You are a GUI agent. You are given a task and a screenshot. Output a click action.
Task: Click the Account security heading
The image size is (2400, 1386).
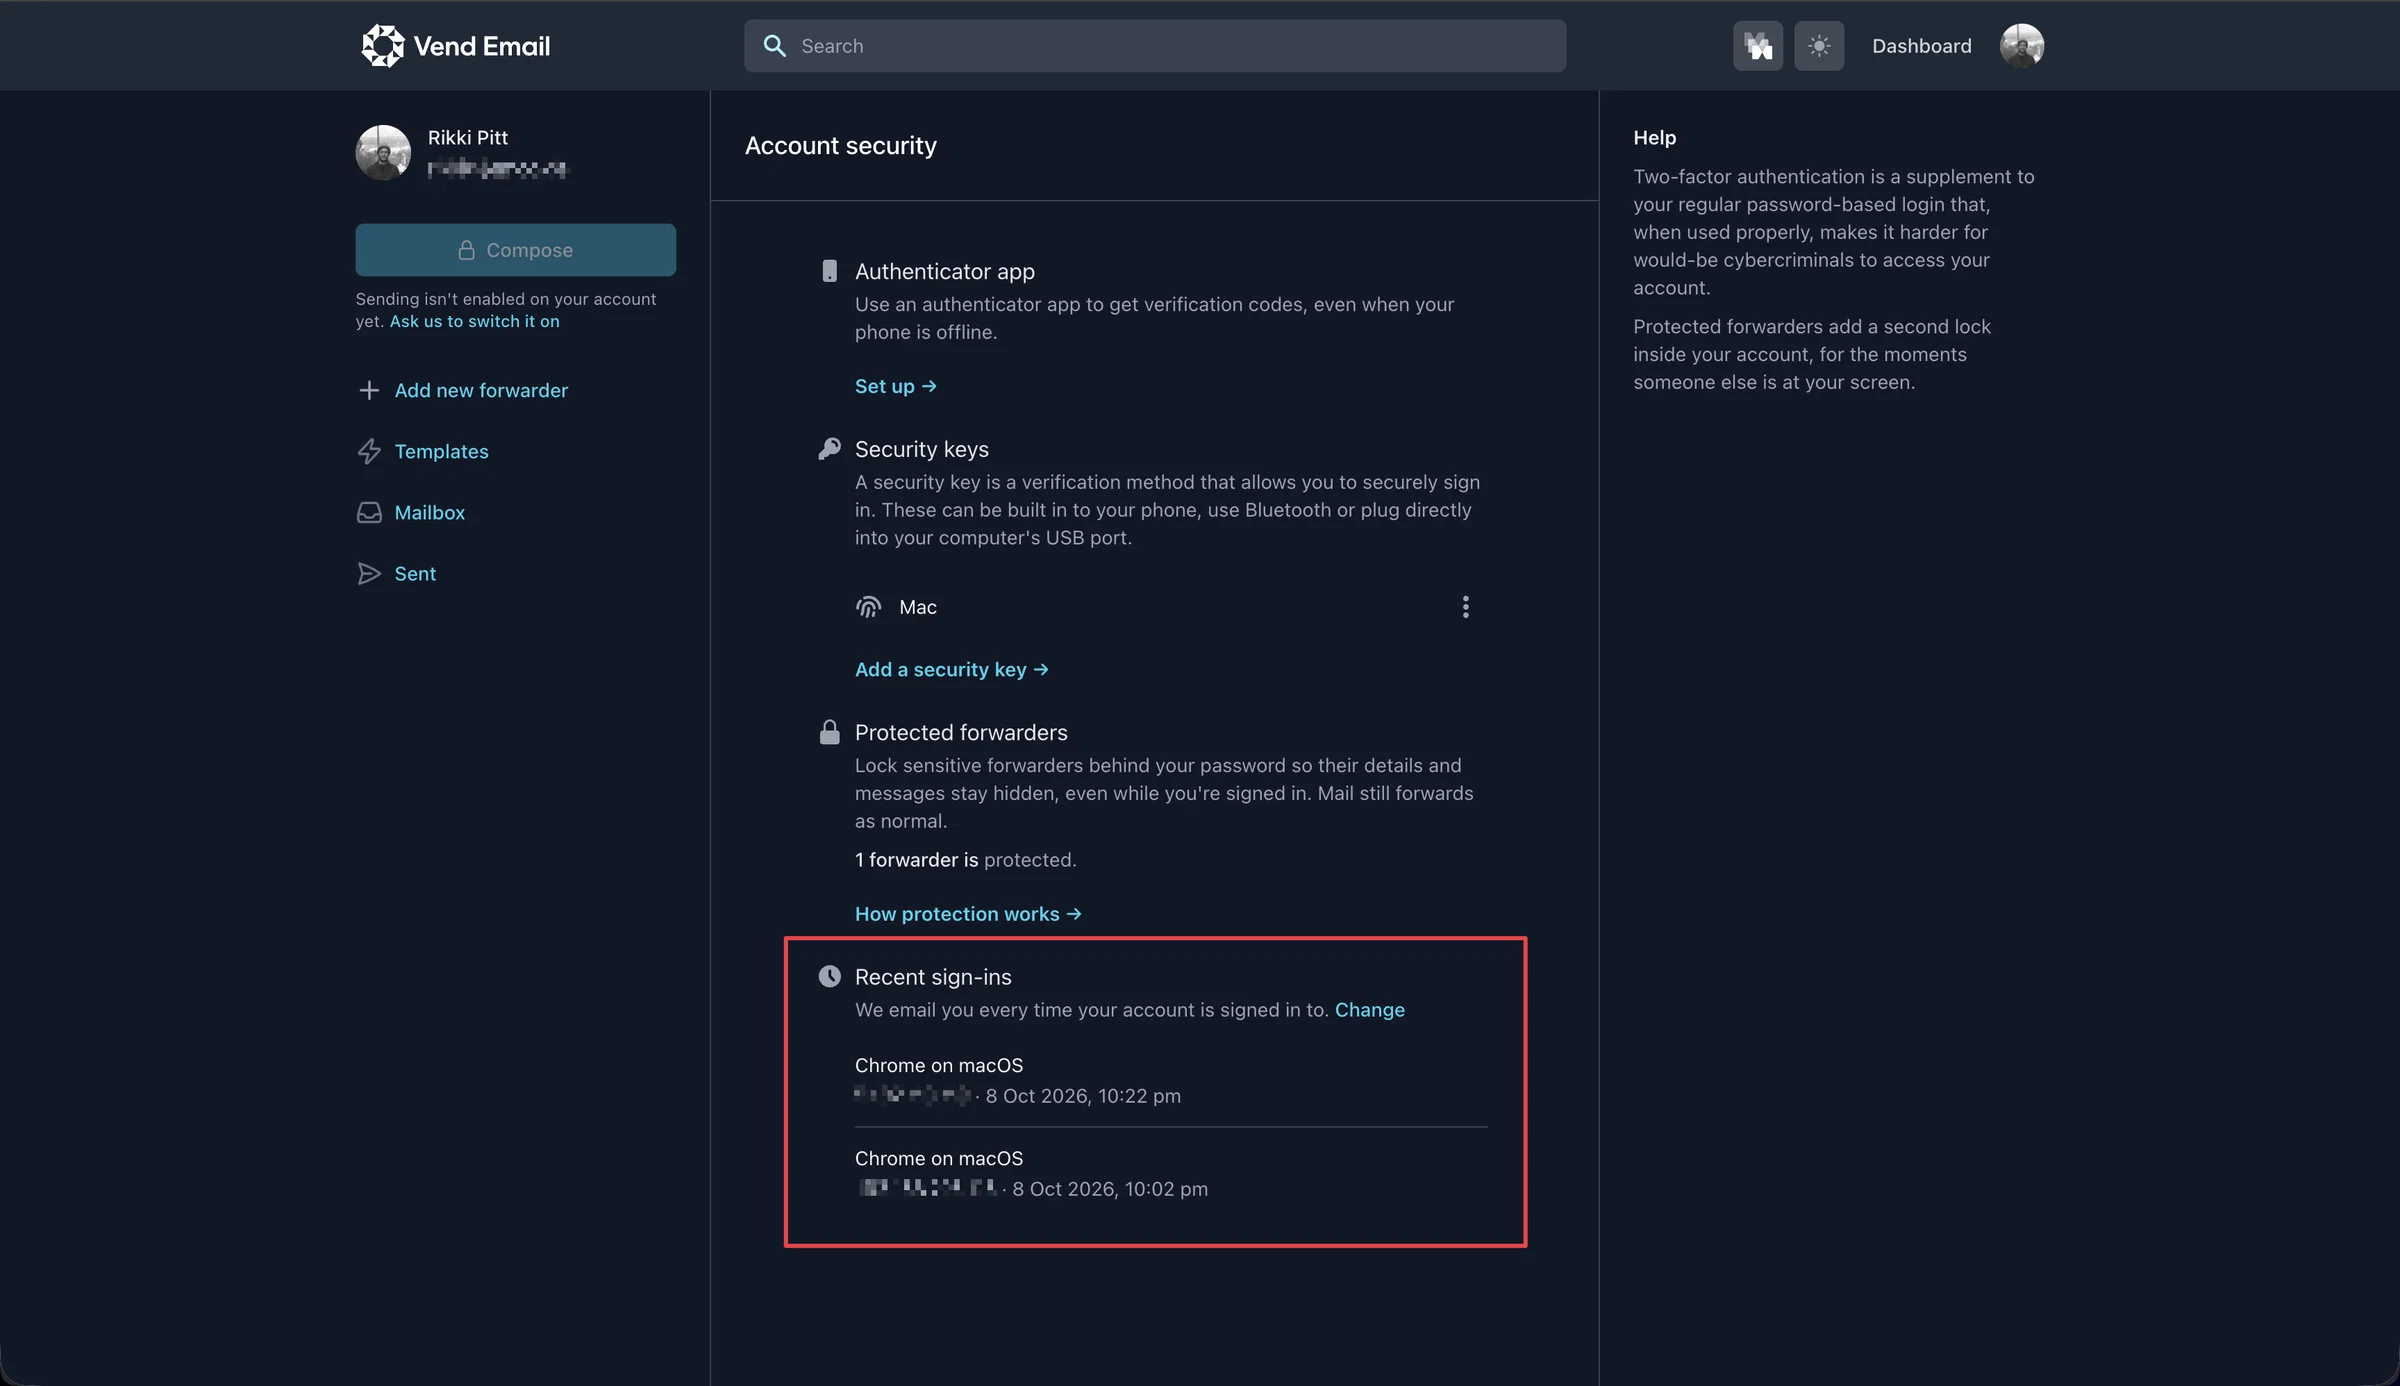[x=840, y=146]
